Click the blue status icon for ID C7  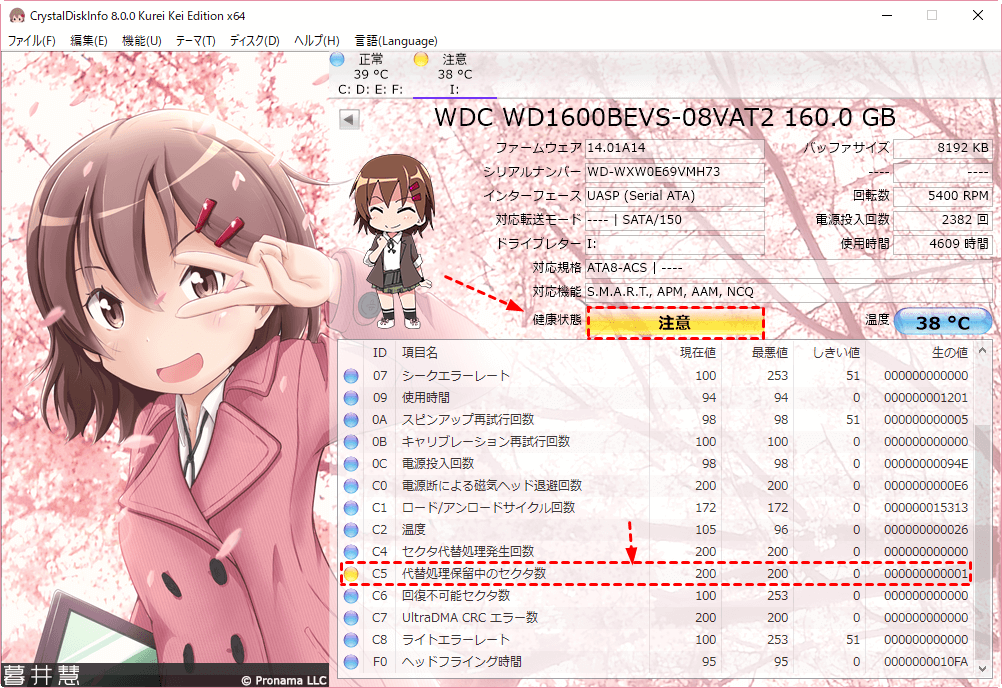(351, 618)
